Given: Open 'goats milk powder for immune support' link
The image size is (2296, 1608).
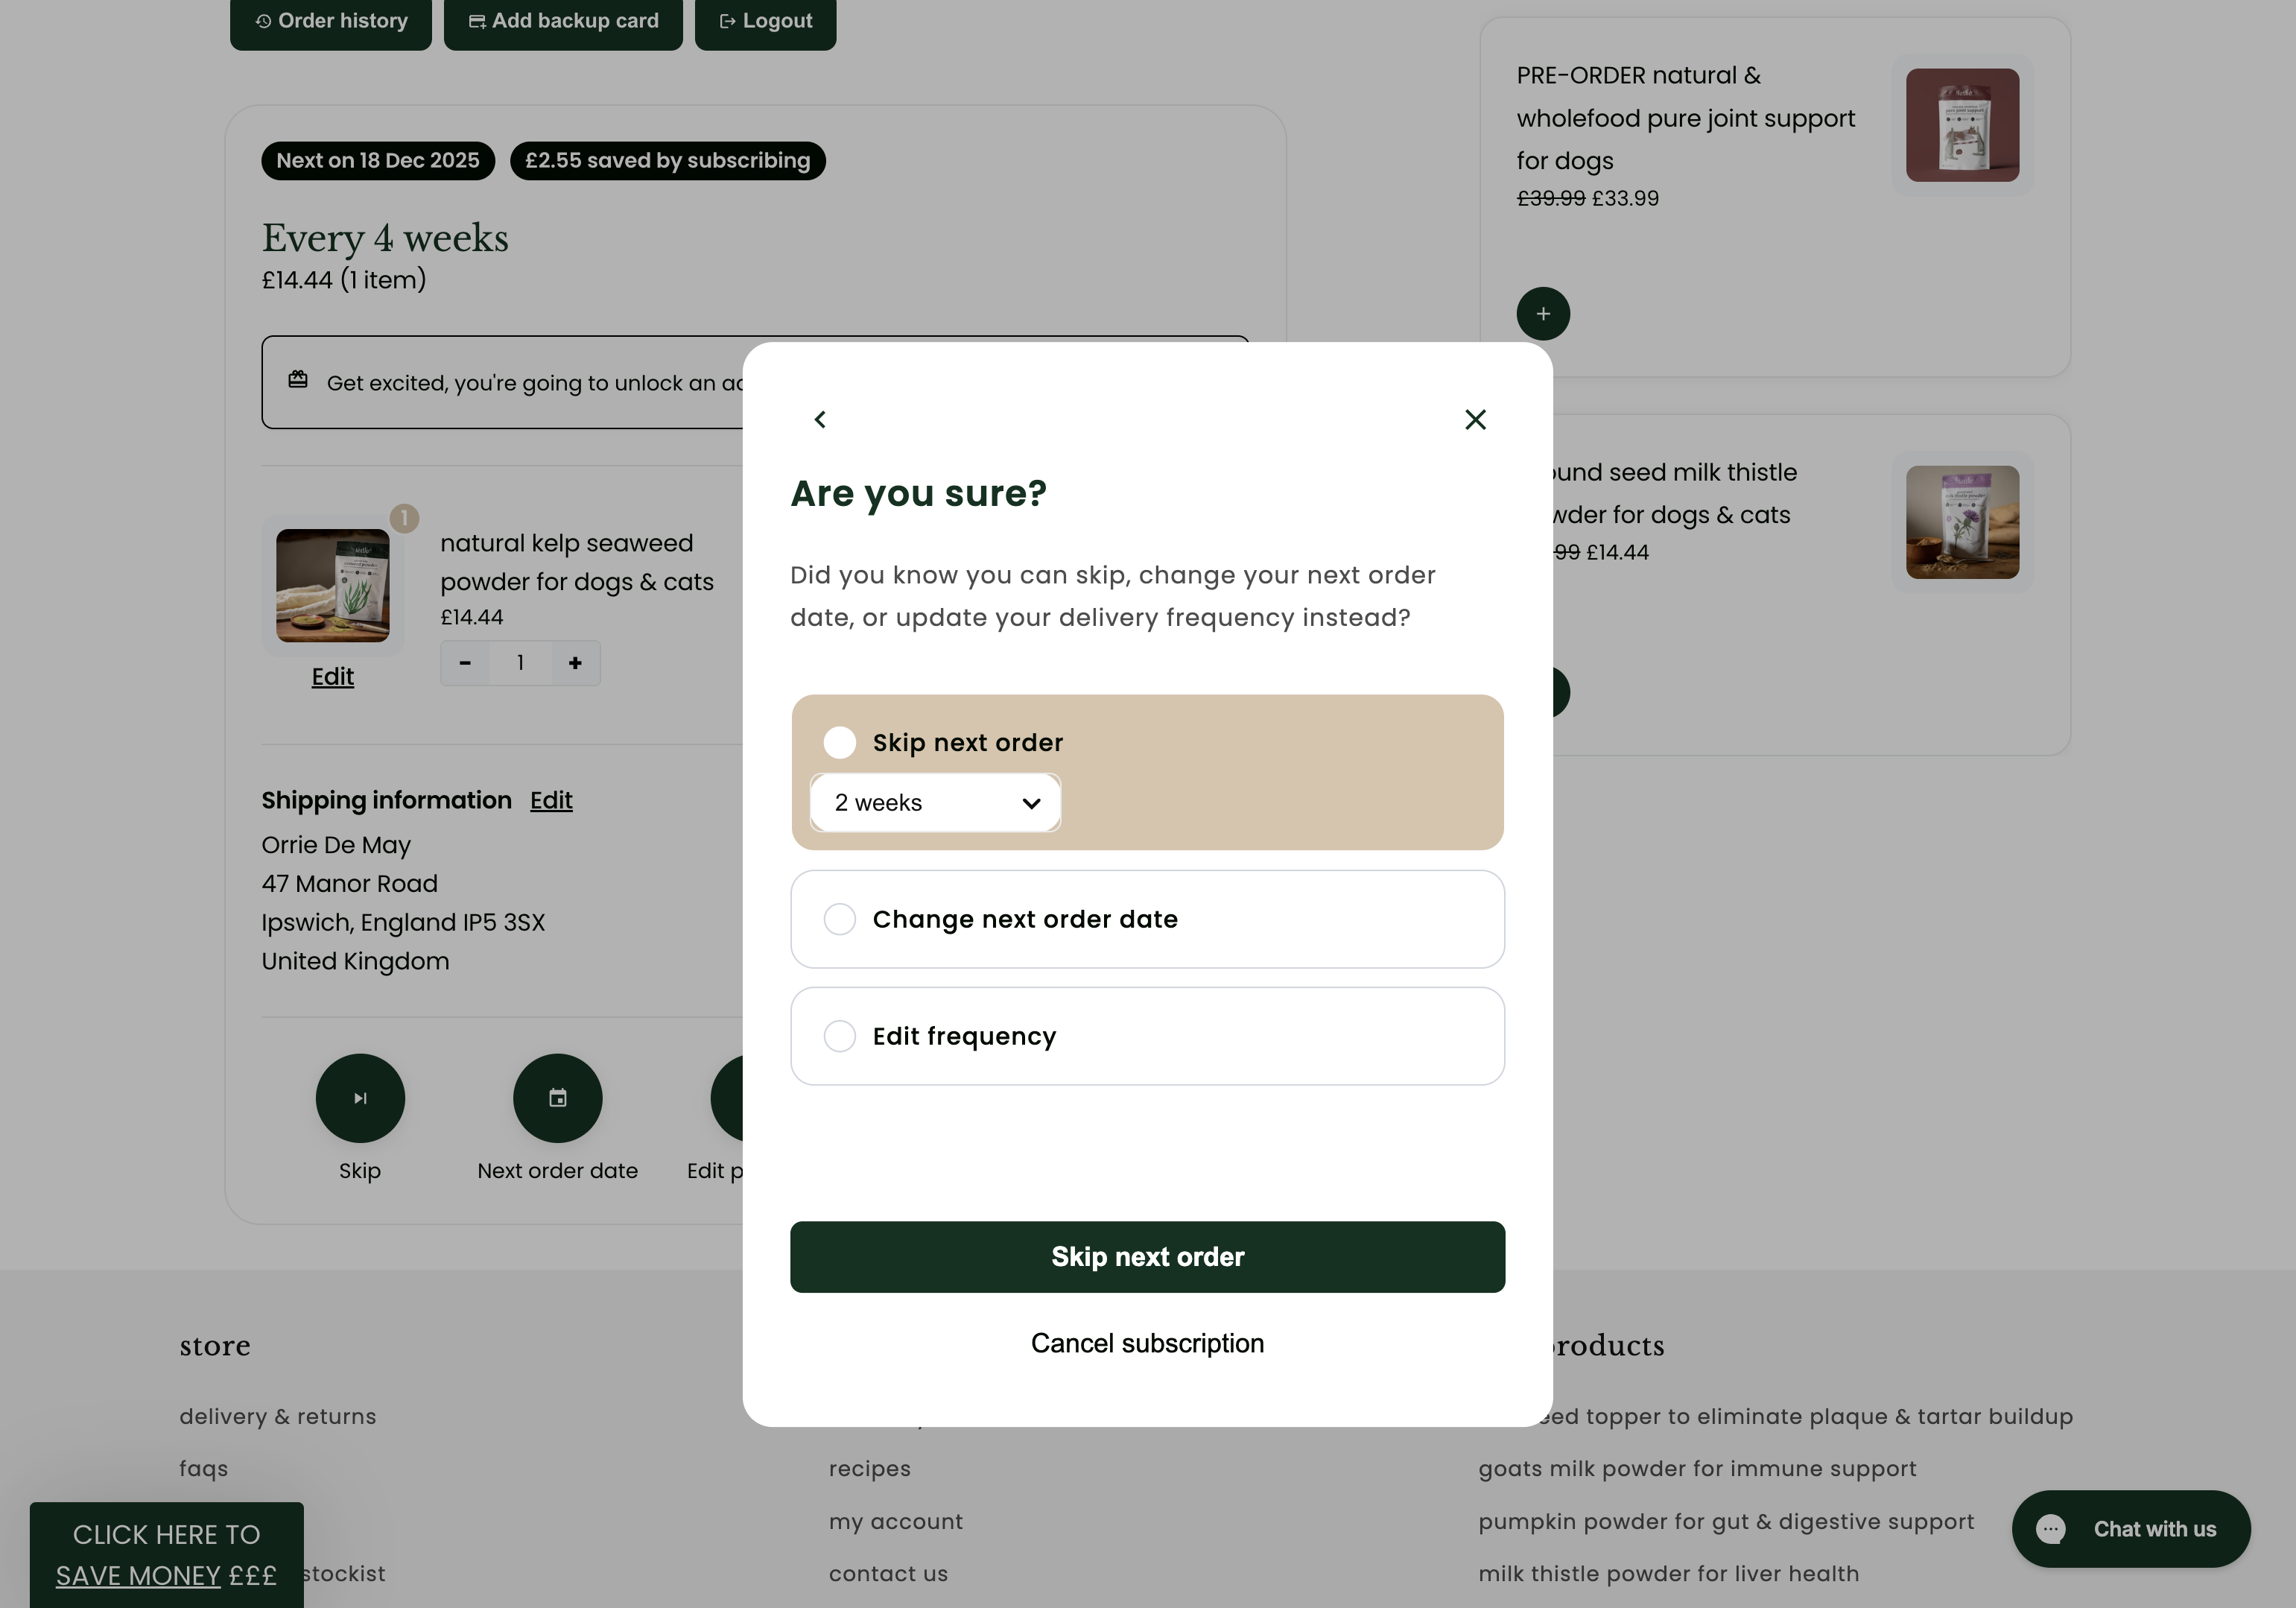Looking at the screenshot, I should (1697, 1469).
